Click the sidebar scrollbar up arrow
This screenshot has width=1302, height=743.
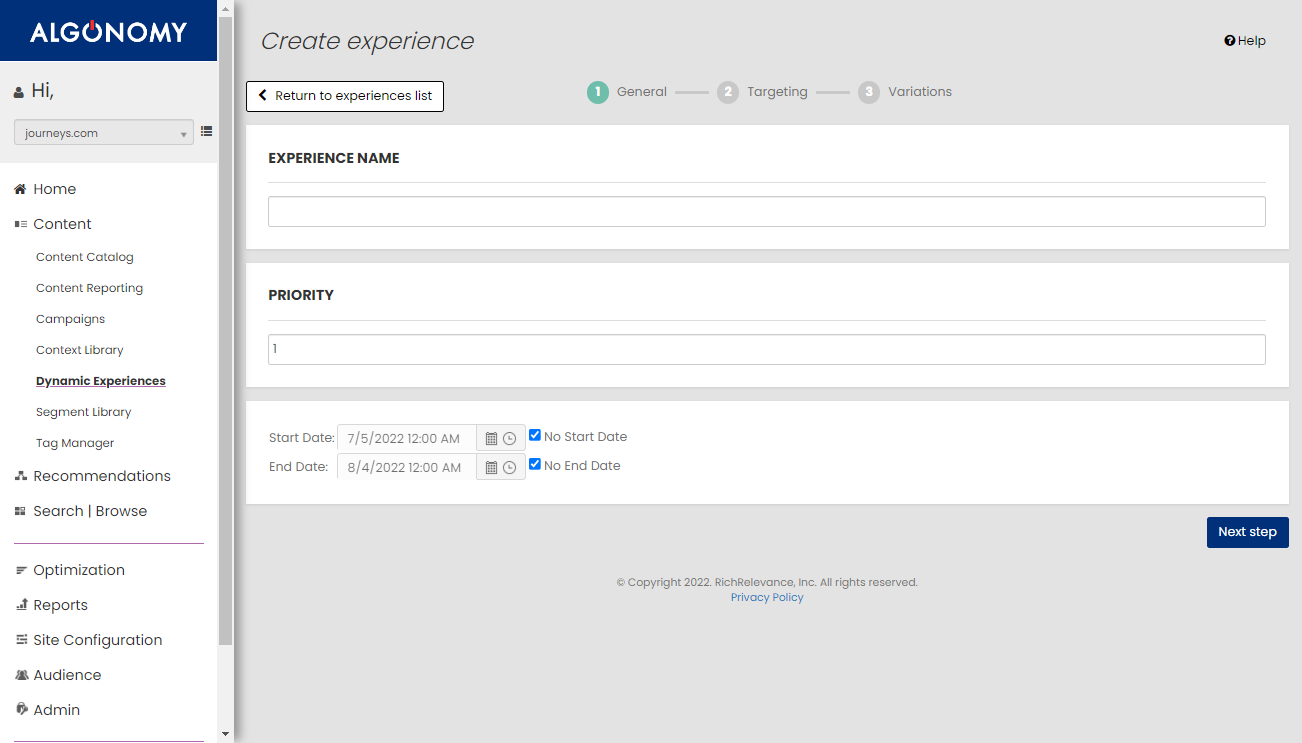coord(225,7)
